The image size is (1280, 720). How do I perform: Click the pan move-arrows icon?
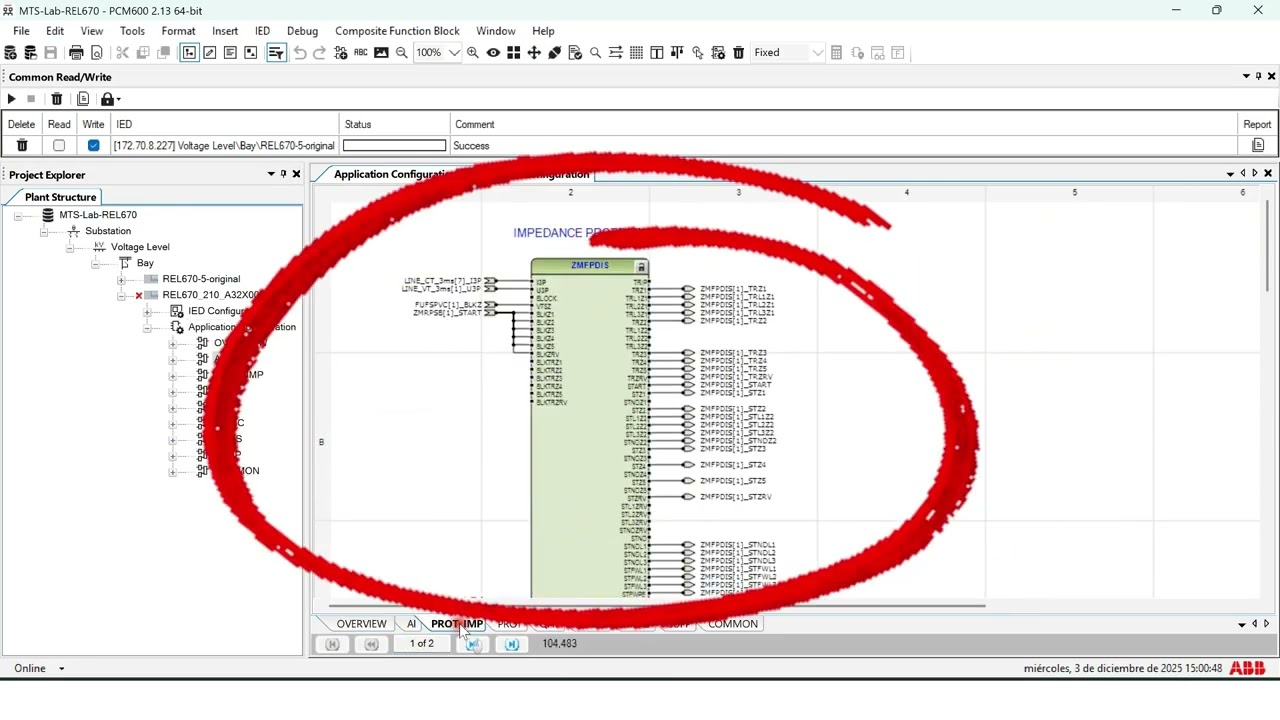tap(534, 53)
